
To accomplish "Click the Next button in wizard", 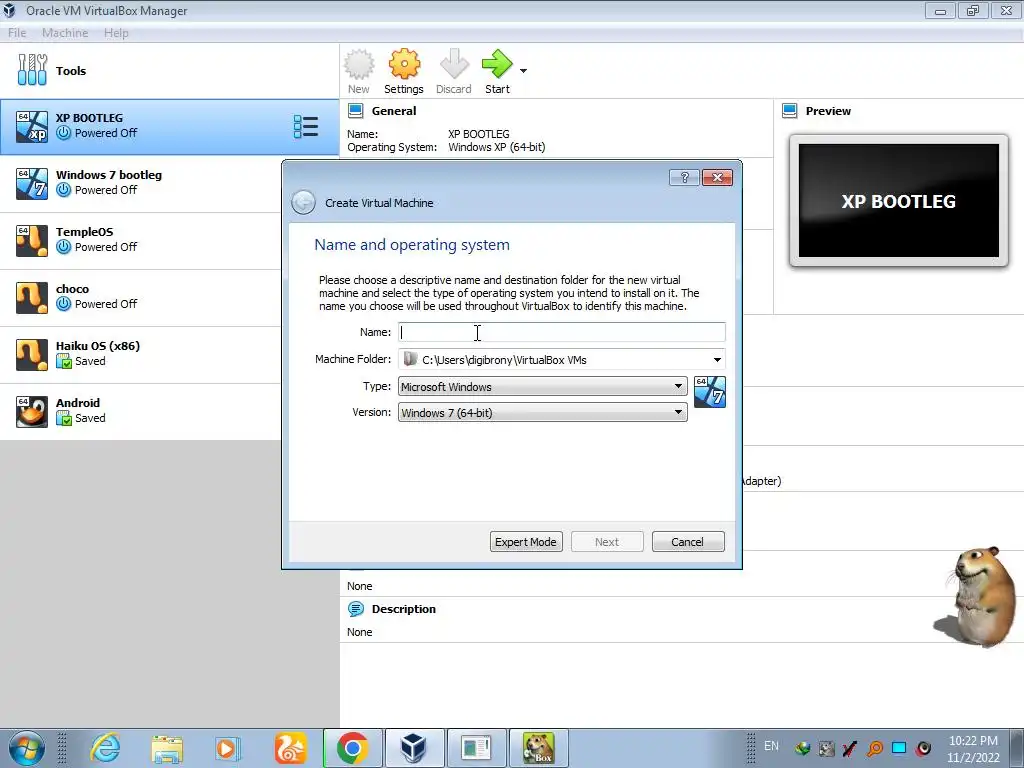I will click(x=607, y=542).
